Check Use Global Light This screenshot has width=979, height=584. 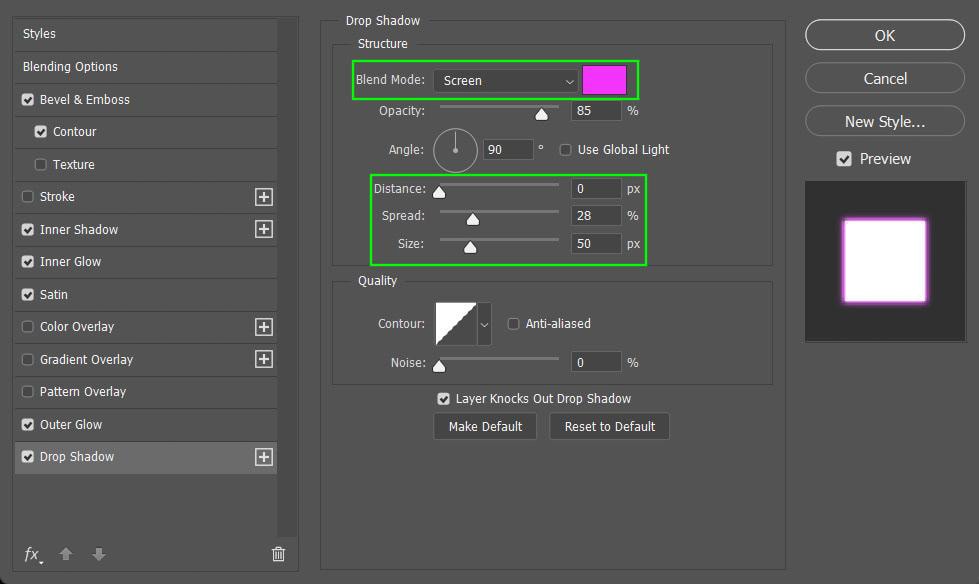coord(565,150)
